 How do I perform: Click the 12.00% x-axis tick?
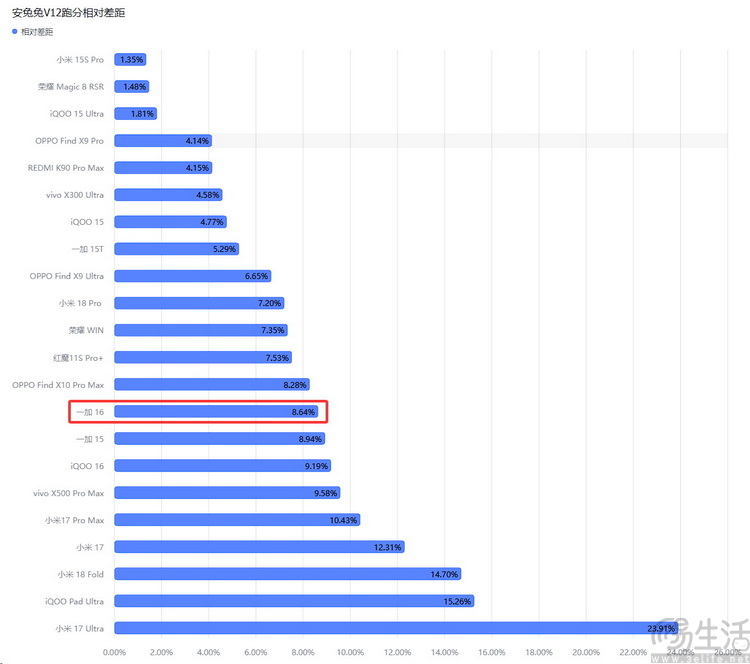click(397, 653)
